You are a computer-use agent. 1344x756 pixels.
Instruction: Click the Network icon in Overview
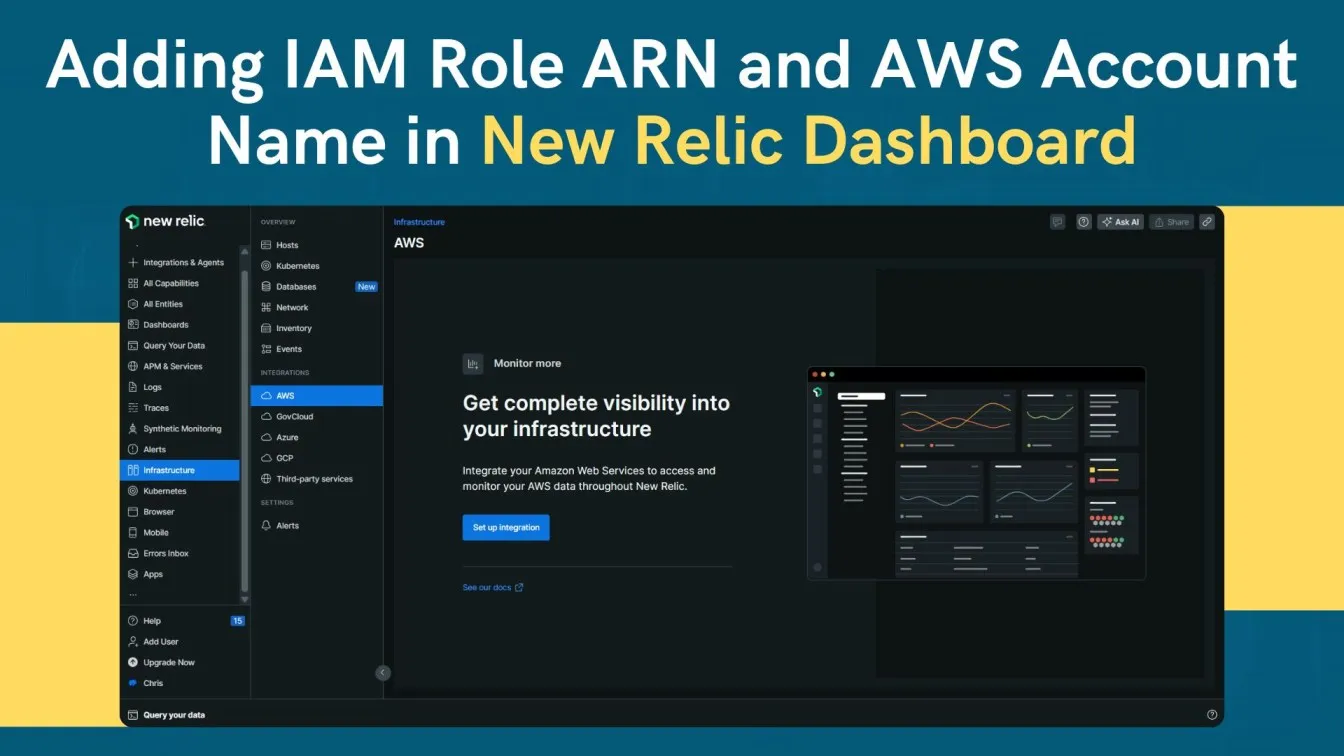pyautogui.click(x=266, y=308)
